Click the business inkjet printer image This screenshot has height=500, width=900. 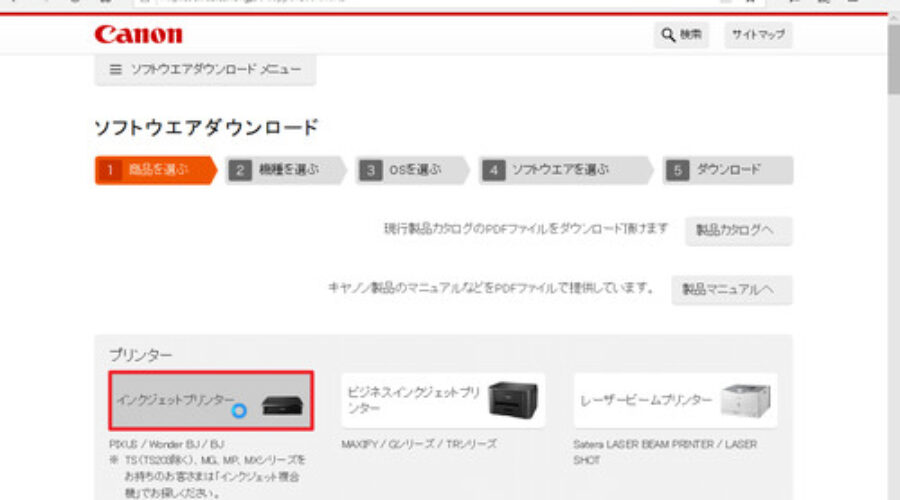point(513,400)
